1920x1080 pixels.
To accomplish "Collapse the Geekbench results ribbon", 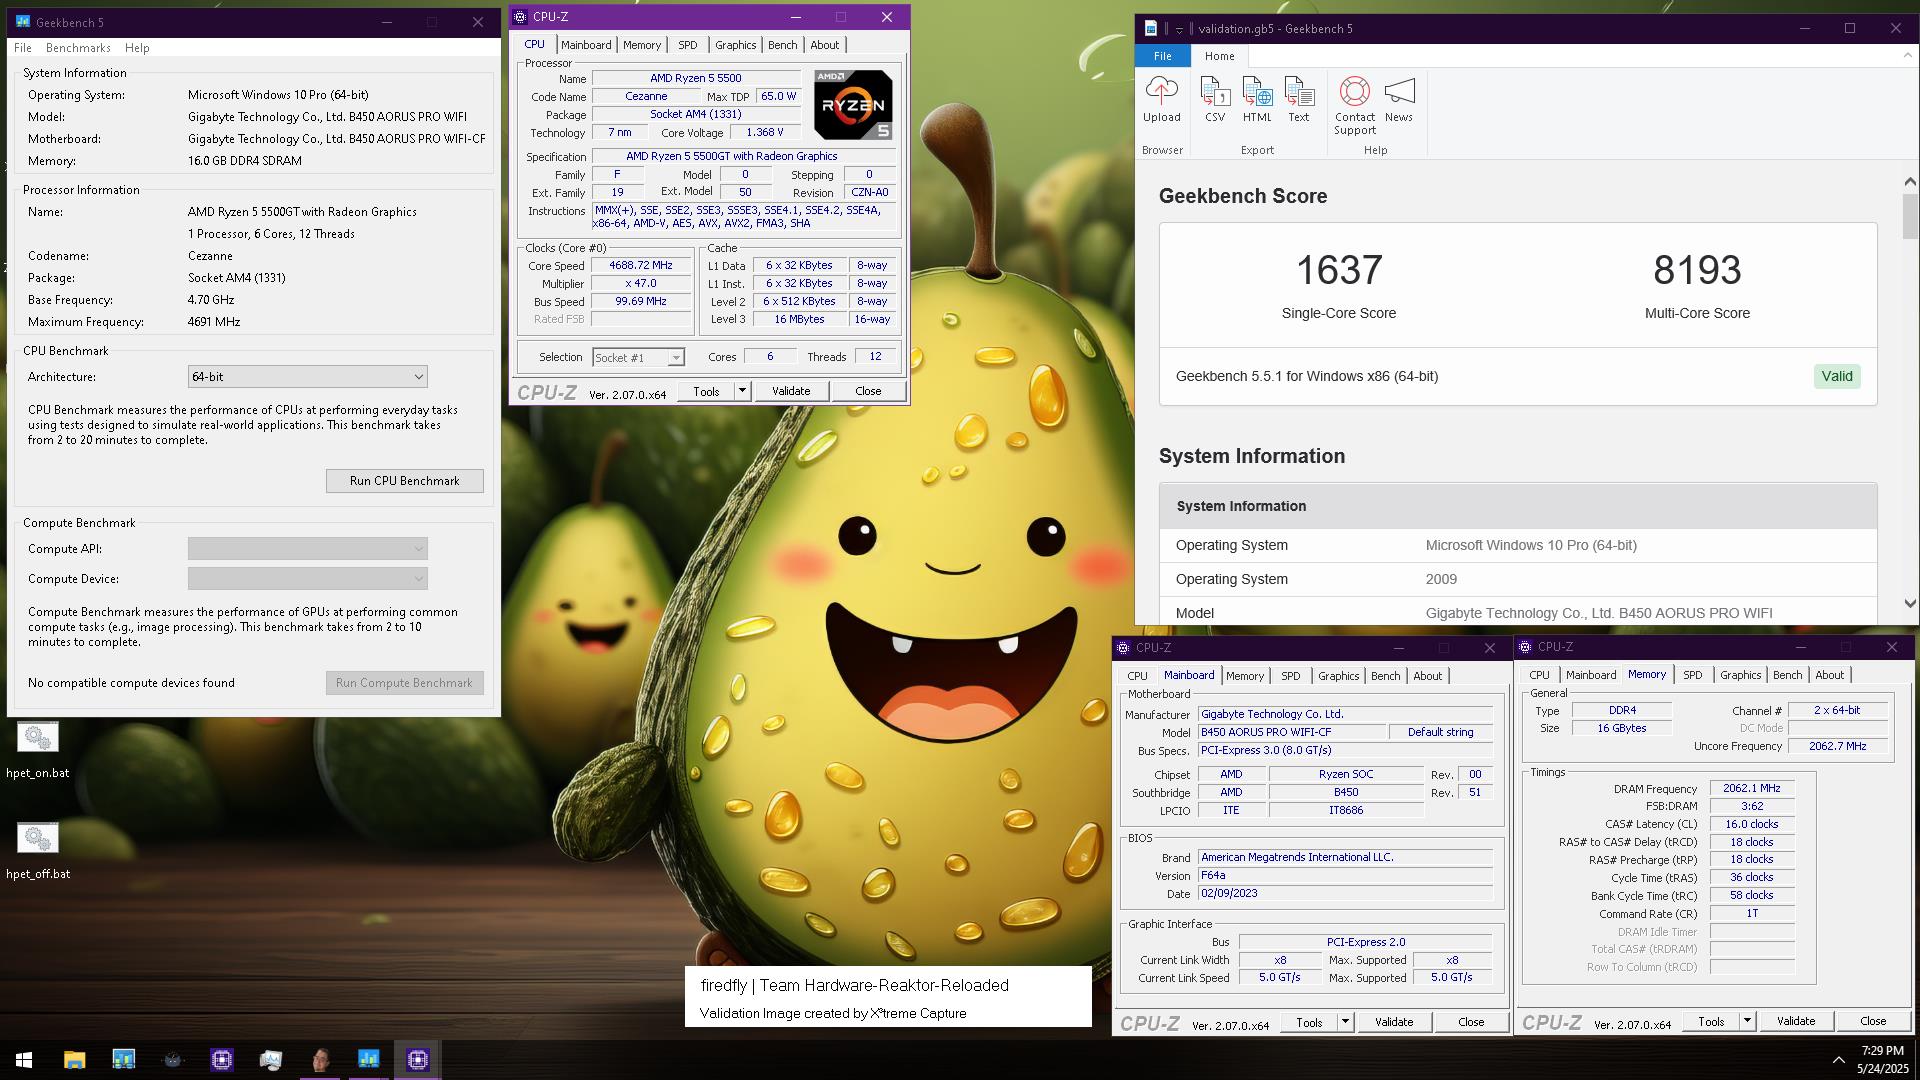I will [1907, 56].
